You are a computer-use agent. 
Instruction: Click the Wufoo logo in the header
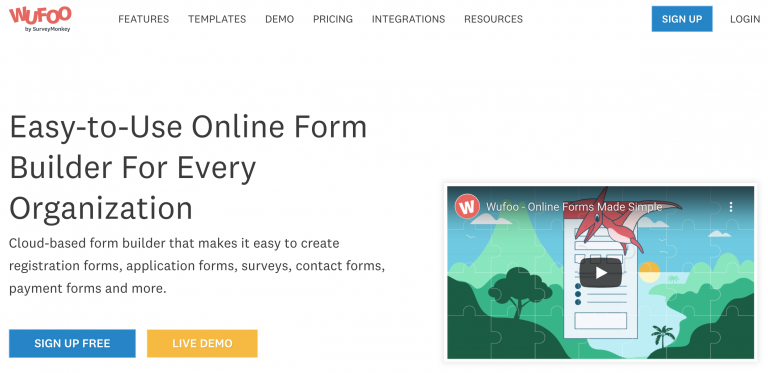pos(40,19)
